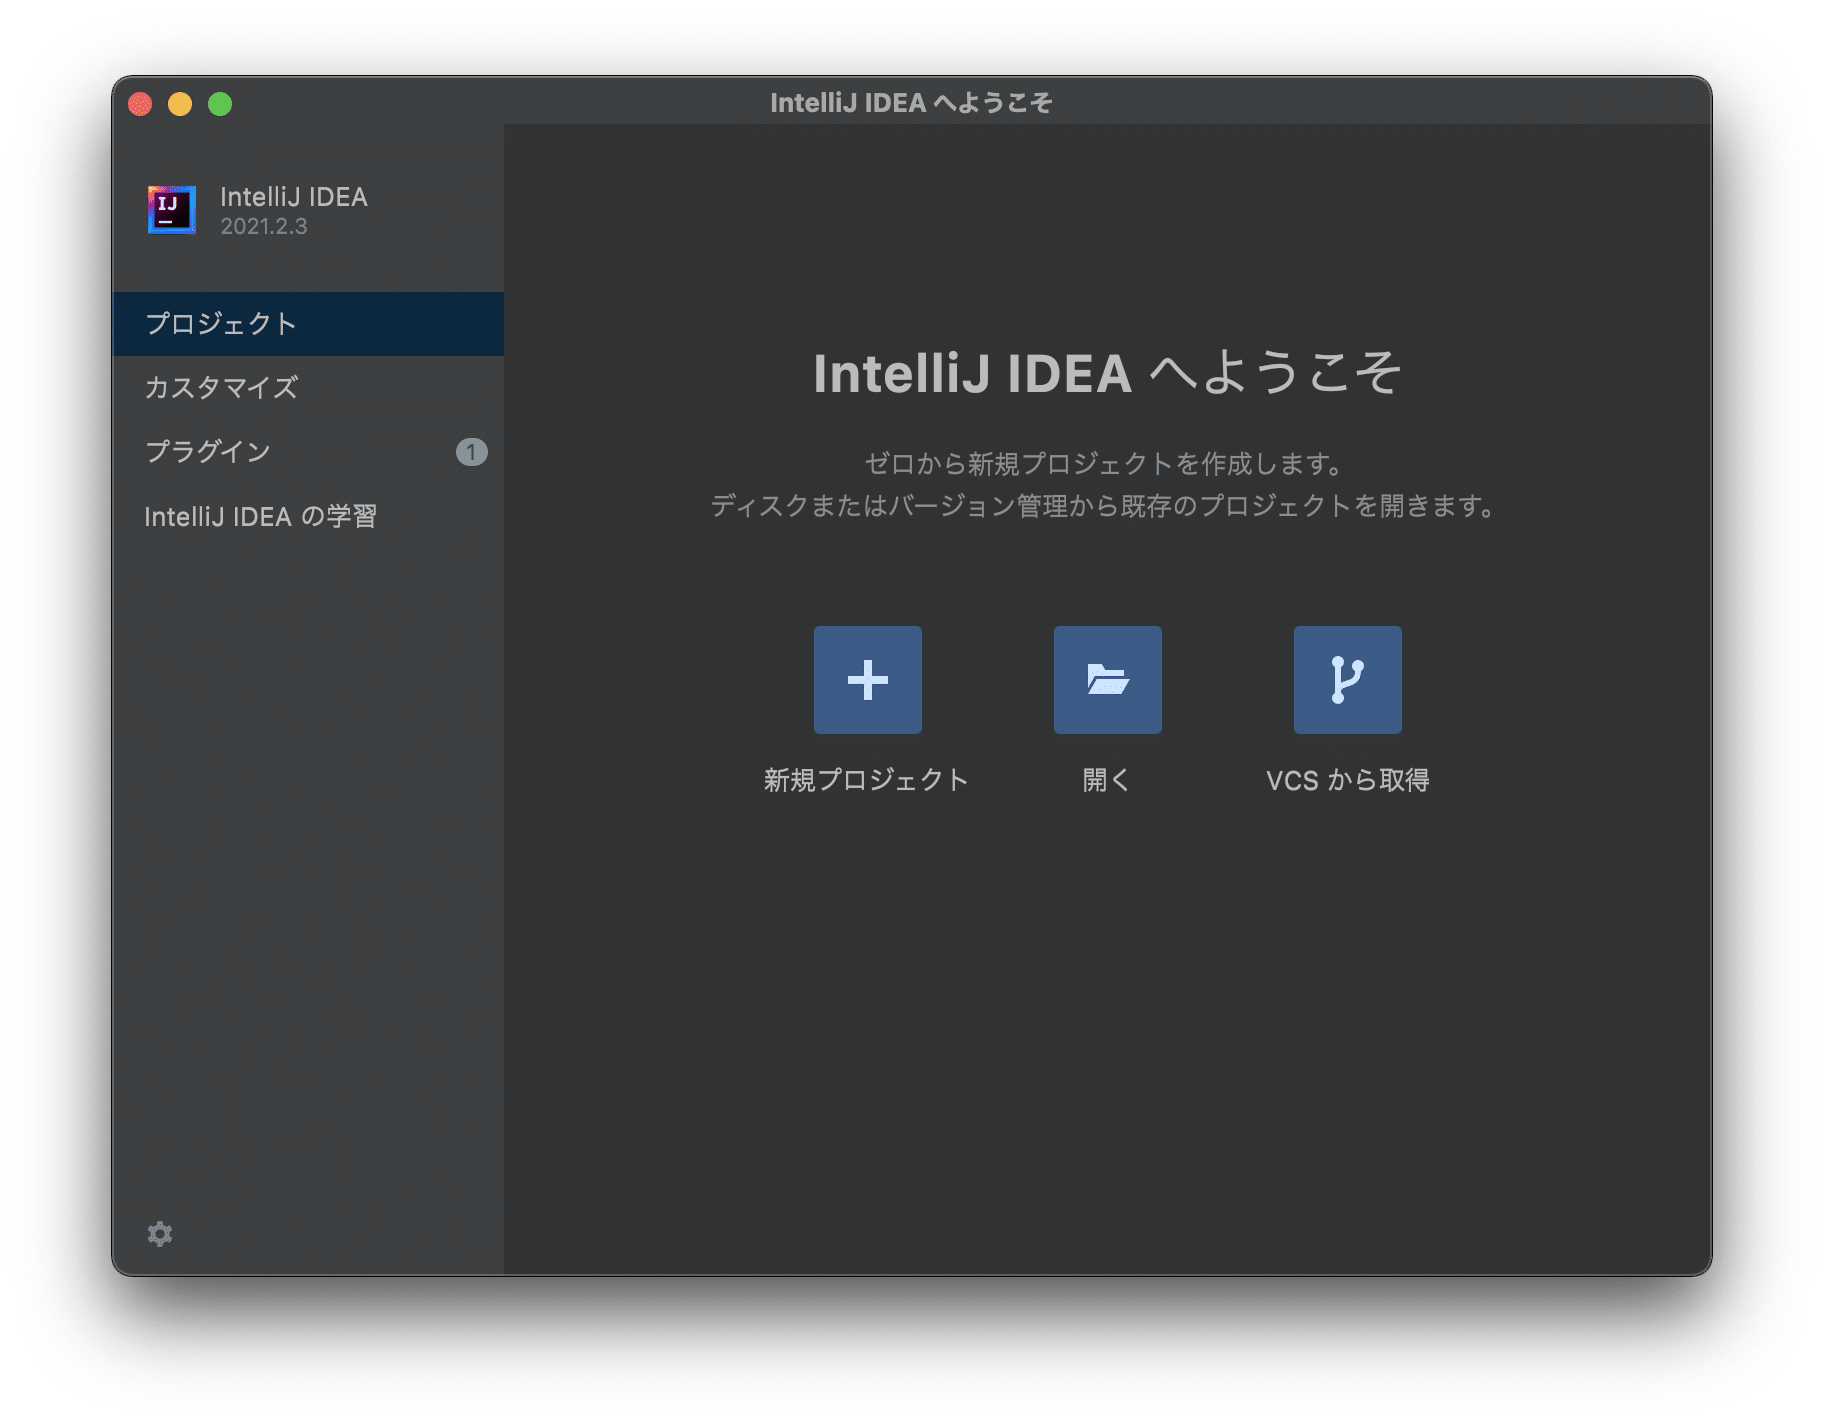The image size is (1824, 1424).
Task: Switch to the カスタマイズ tab
Action: point(308,388)
